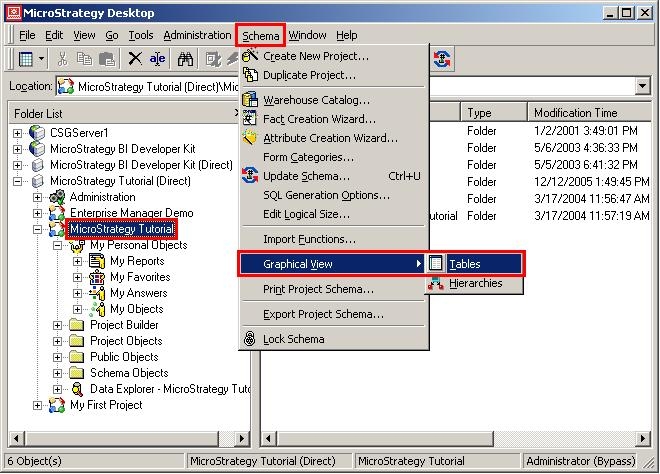Sort by the Modification Time column header

click(575, 113)
